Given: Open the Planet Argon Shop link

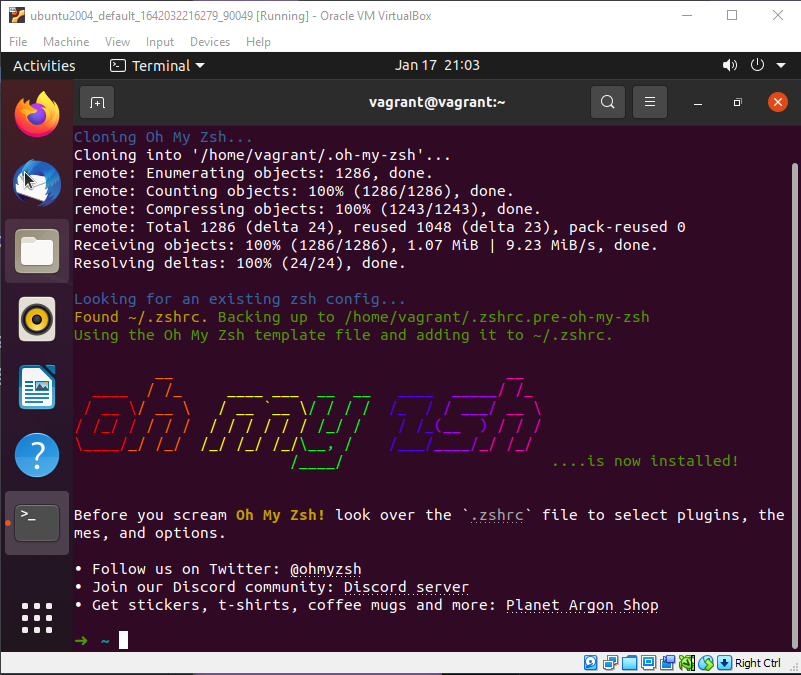Looking at the screenshot, I should 582,606.
